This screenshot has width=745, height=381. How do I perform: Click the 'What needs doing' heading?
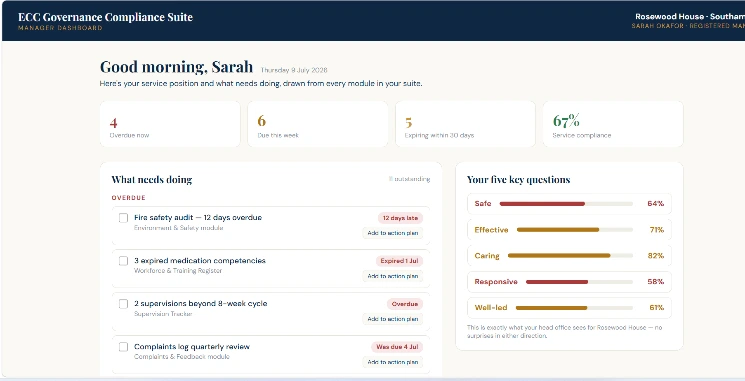(x=152, y=180)
